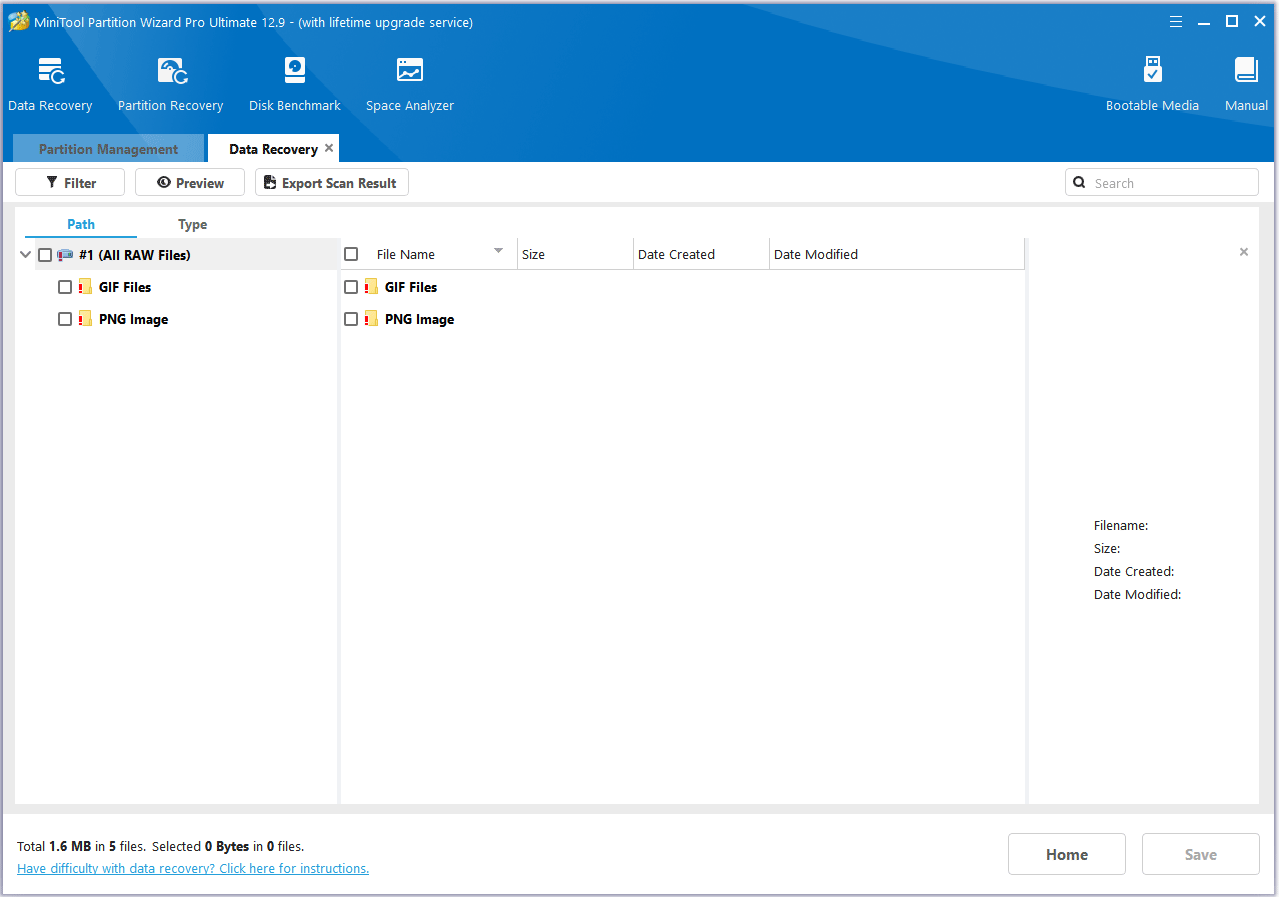1280x897 pixels.
Task: Click the Save button
Action: click(x=1201, y=854)
